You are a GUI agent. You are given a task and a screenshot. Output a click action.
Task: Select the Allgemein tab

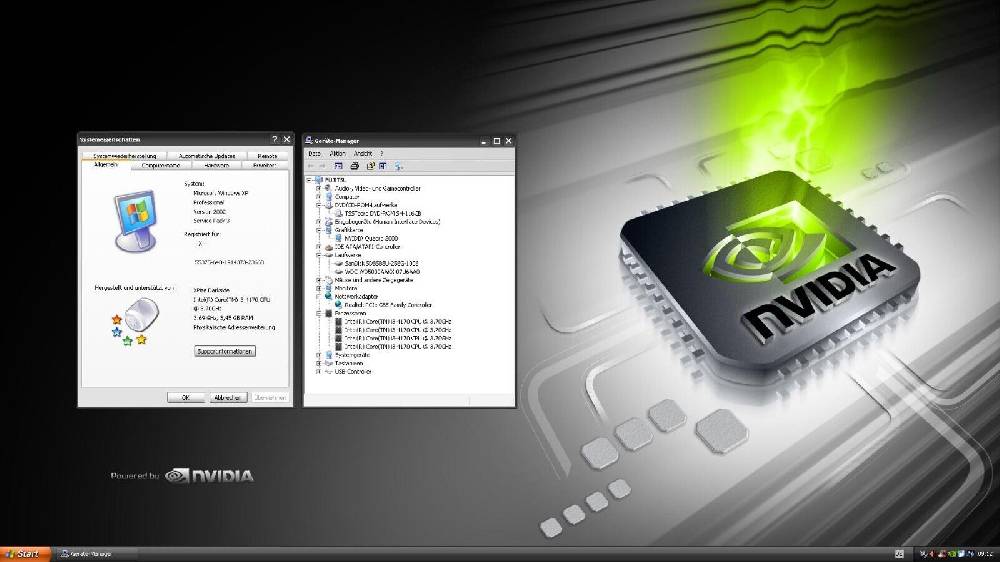tap(106, 165)
